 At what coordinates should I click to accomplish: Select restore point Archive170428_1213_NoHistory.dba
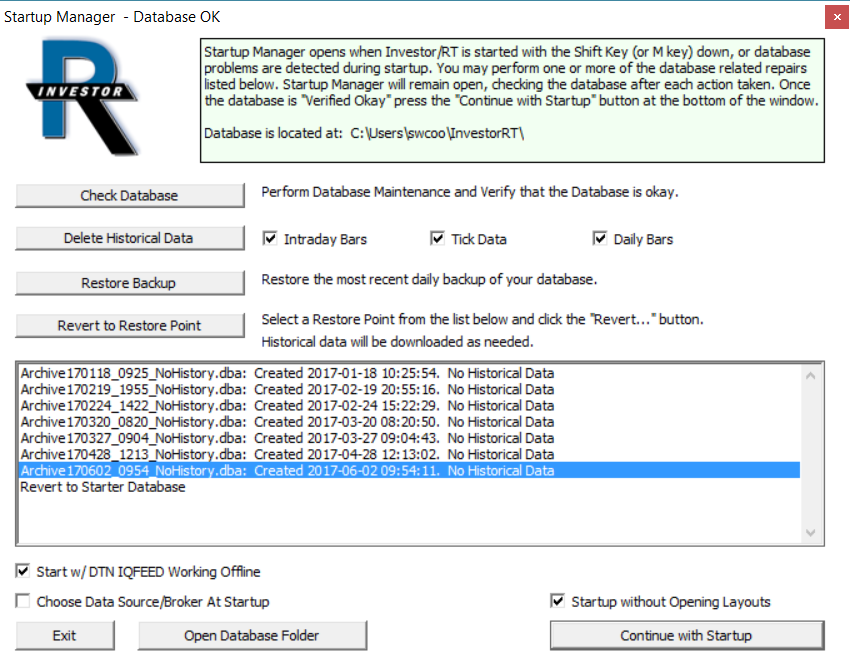(409, 454)
